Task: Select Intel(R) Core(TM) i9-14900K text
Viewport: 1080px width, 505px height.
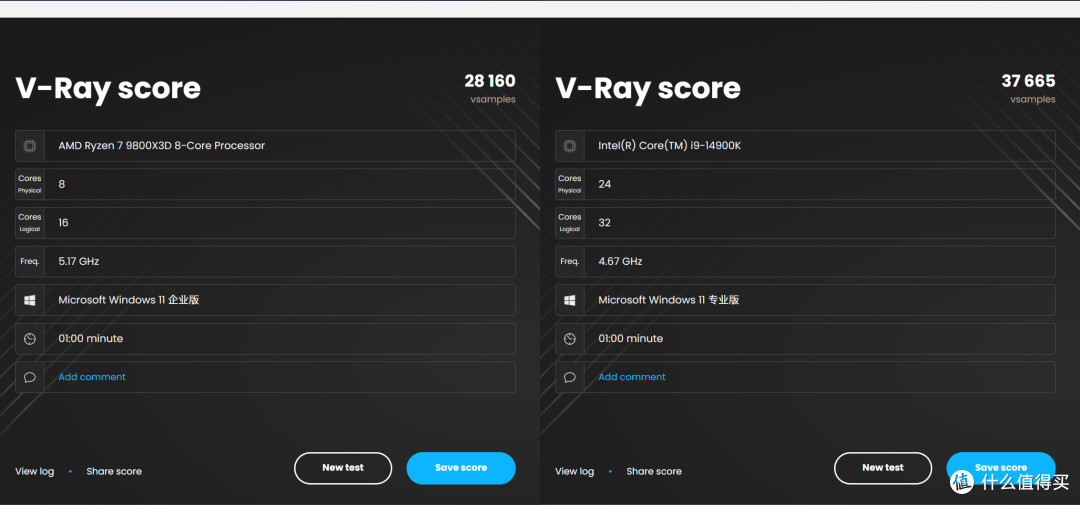Action: [669, 145]
